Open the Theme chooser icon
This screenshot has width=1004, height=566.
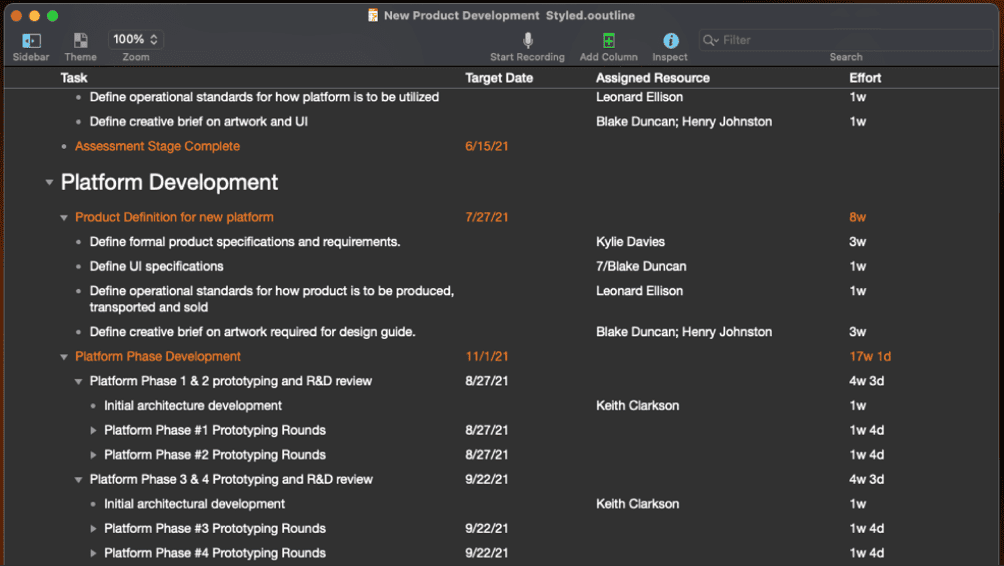click(81, 40)
